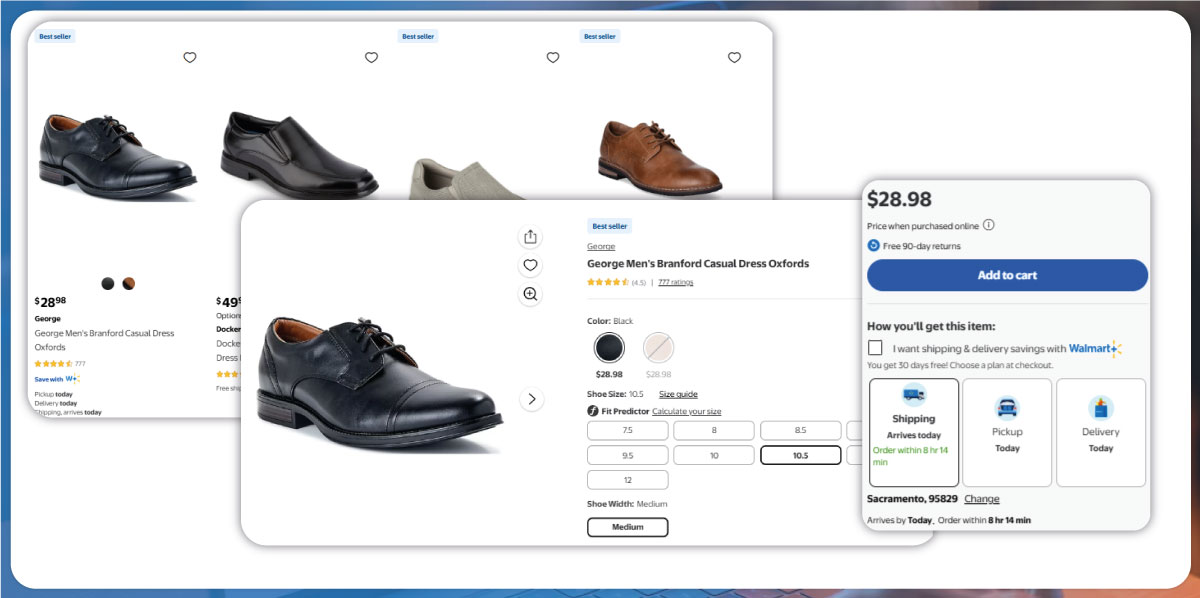Image resolution: width=1200 pixels, height=598 pixels.
Task: Open info icon next to Price when purchased online
Action: 988,225
